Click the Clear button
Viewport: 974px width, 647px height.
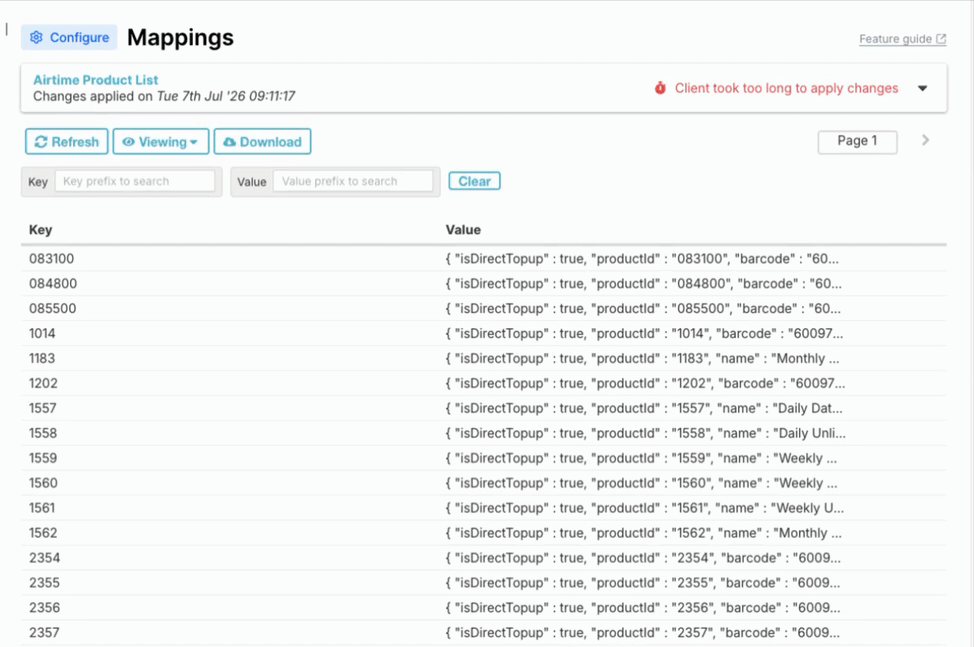click(475, 181)
